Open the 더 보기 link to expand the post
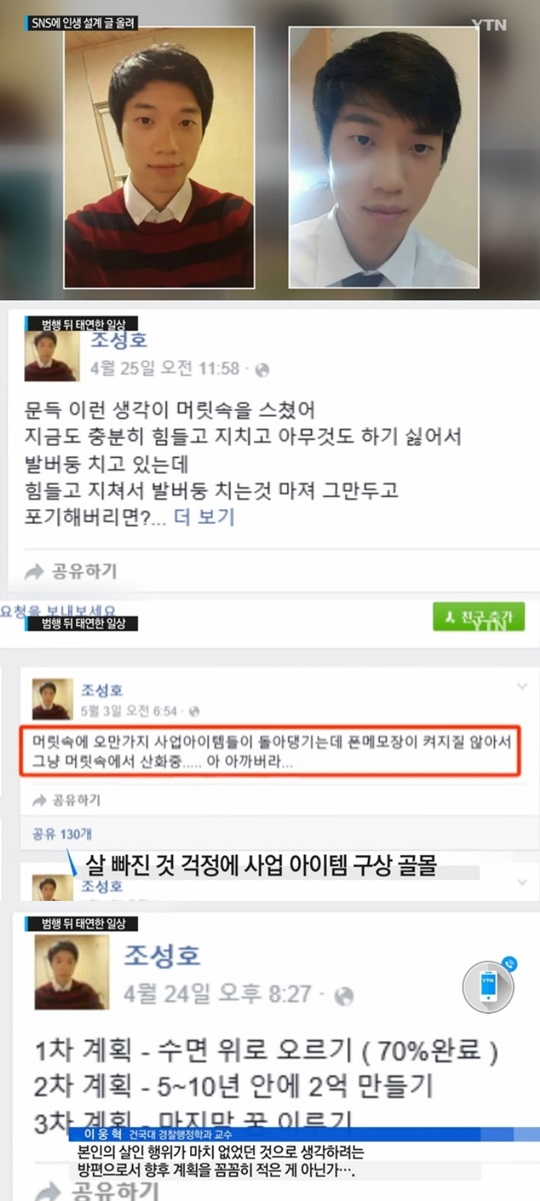Image resolution: width=540 pixels, height=1201 pixels. click(x=204, y=518)
